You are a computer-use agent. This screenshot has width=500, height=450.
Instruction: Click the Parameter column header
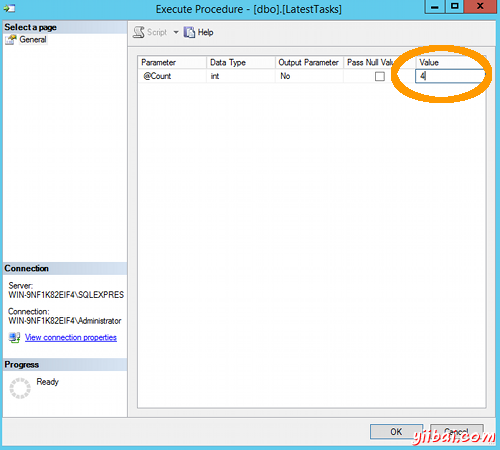pos(172,63)
